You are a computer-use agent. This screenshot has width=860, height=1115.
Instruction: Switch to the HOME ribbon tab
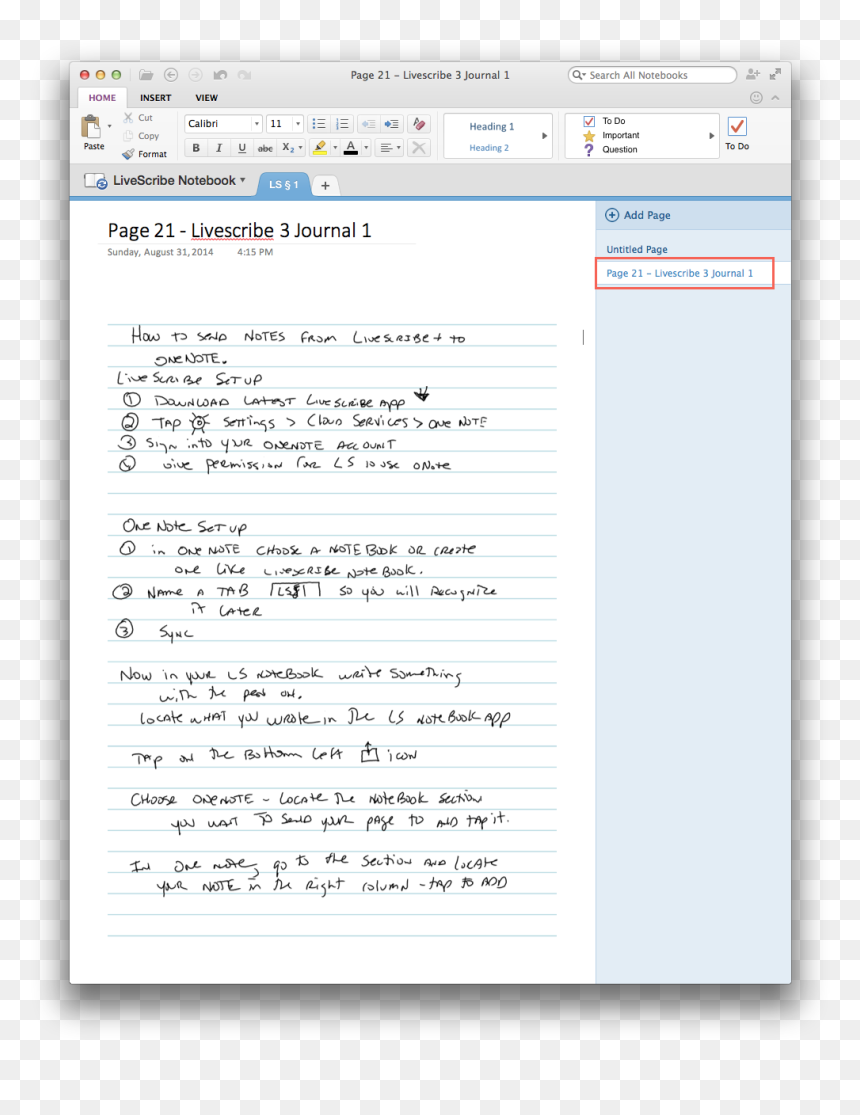[x=102, y=97]
